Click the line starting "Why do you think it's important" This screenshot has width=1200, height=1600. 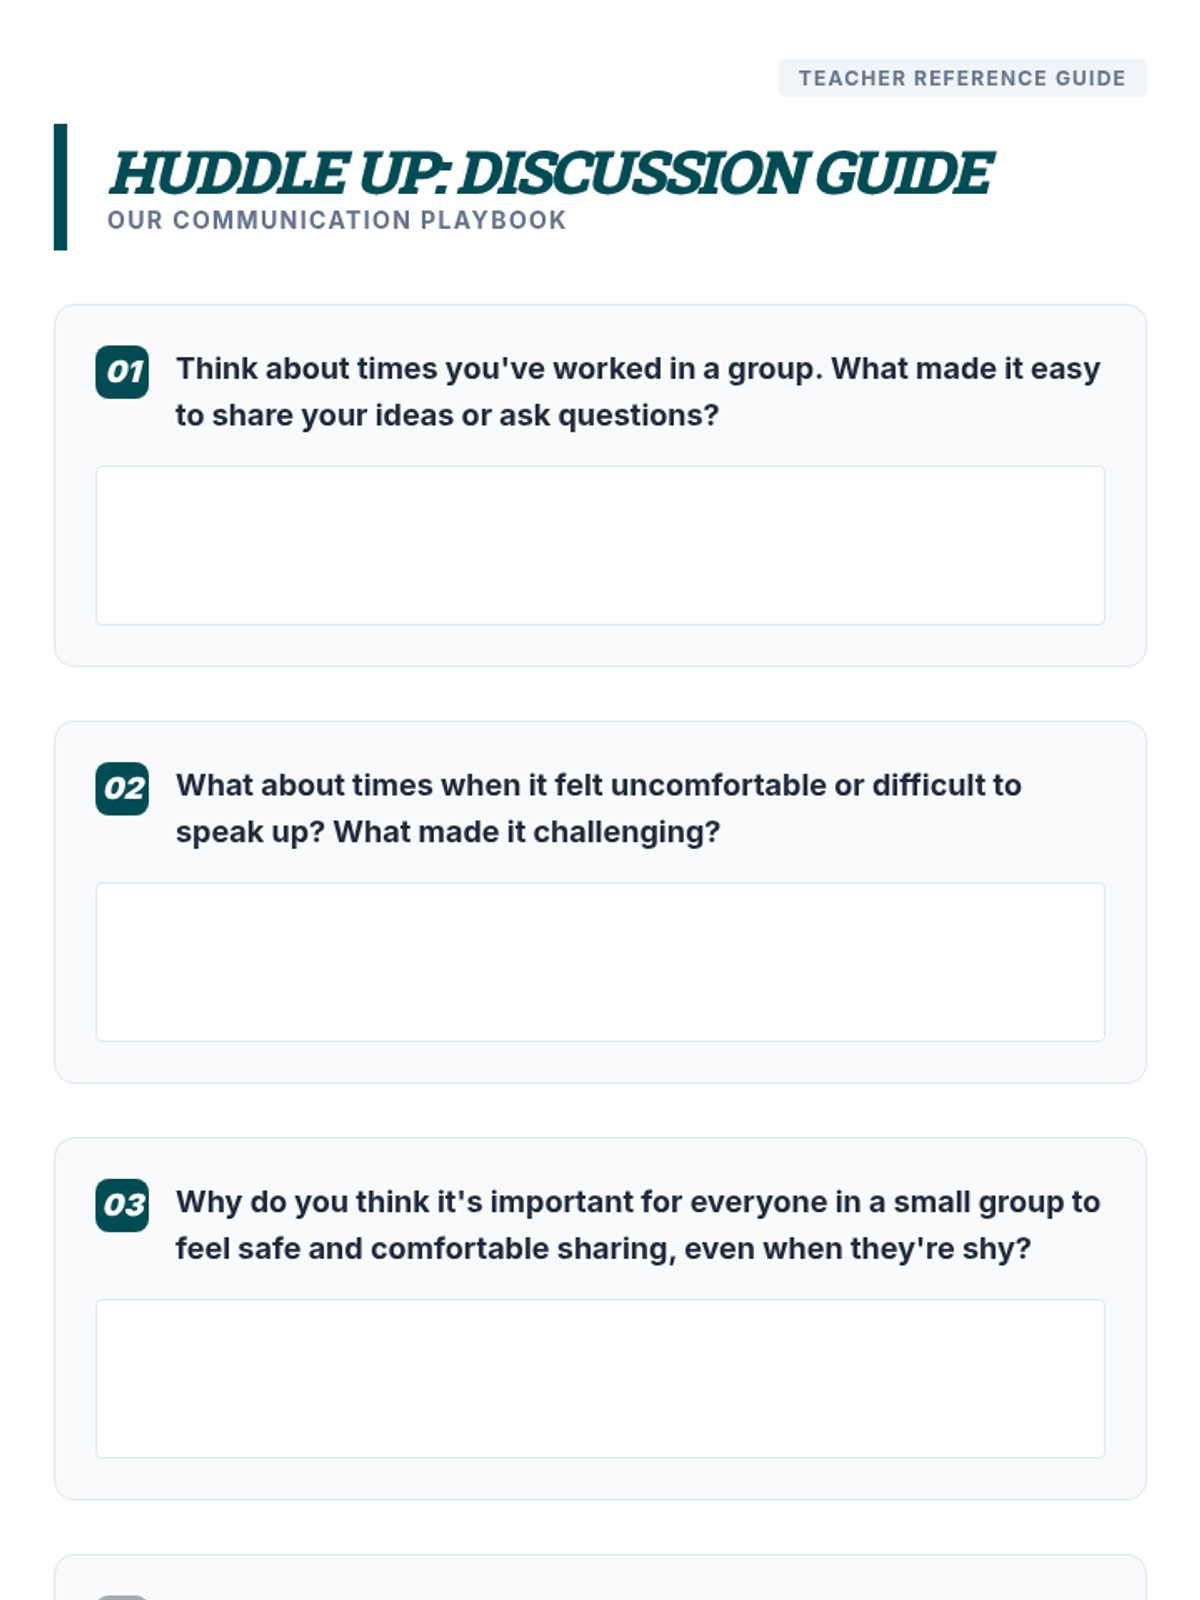coord(638,1202)
